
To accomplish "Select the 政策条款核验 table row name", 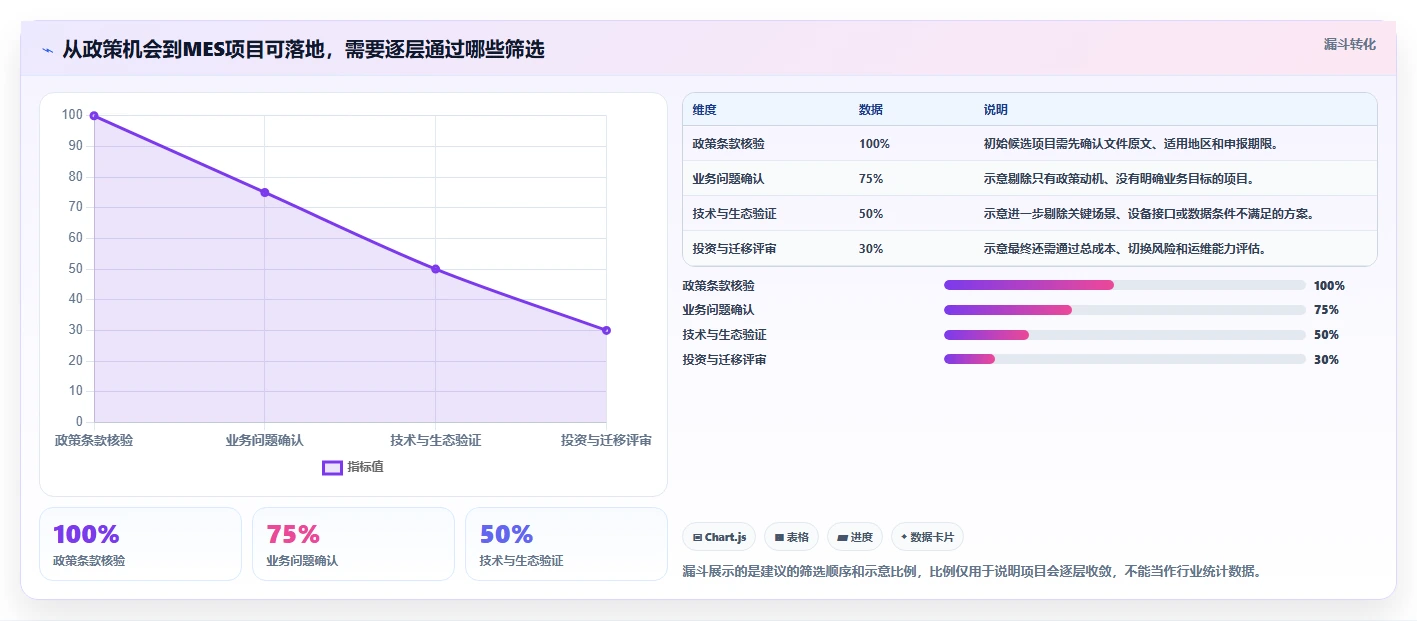I will click(x=728, y=144).
